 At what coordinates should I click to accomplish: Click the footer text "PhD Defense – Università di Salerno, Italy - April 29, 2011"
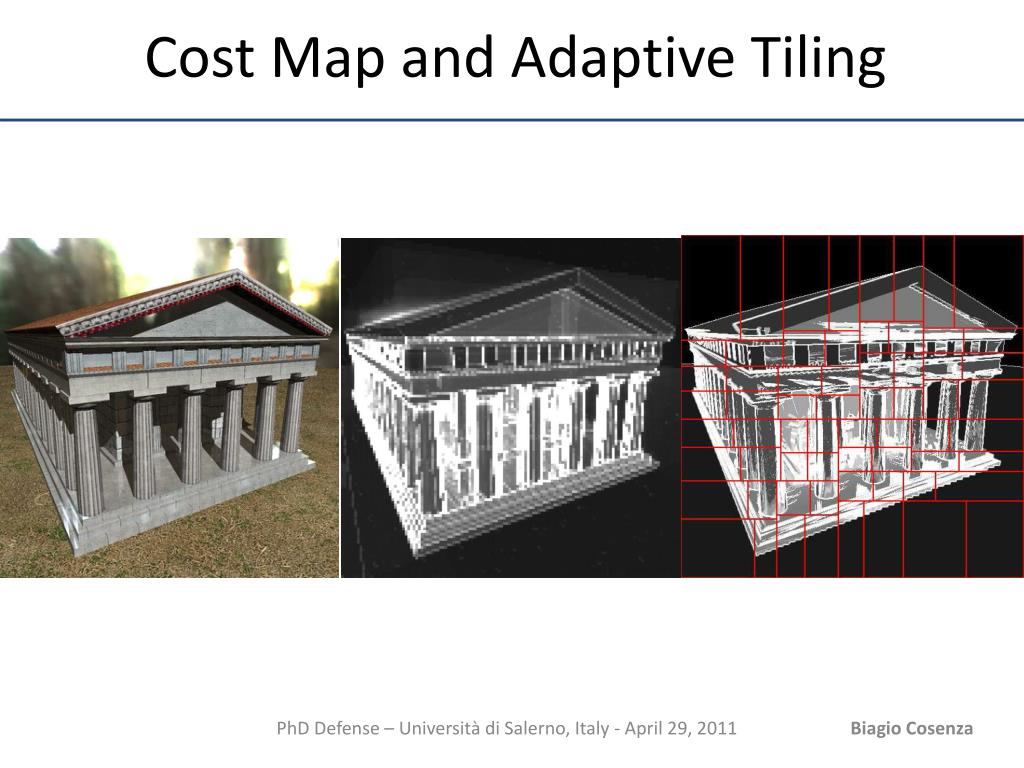click(x=506, y=728)
